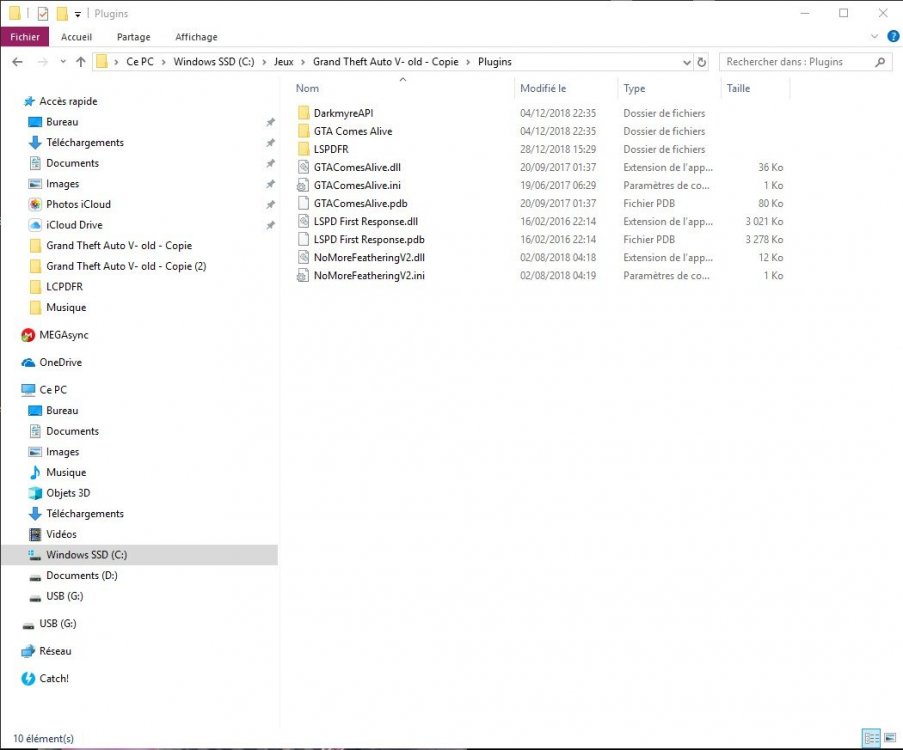Click modified date 28/12/2018 15:29
Viewport: 903px width, 750px height.
point(557,149)
